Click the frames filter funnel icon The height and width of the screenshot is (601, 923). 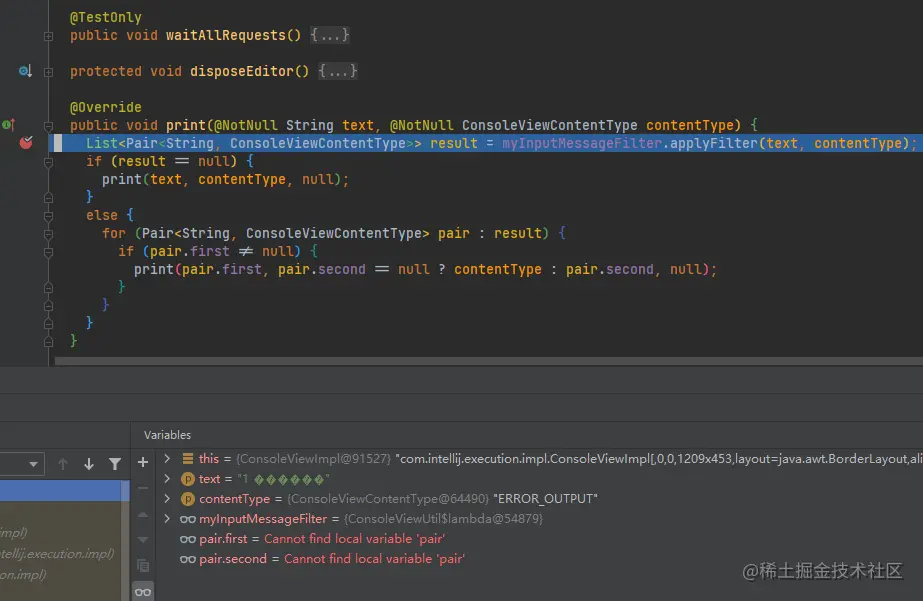pos(115,464)
